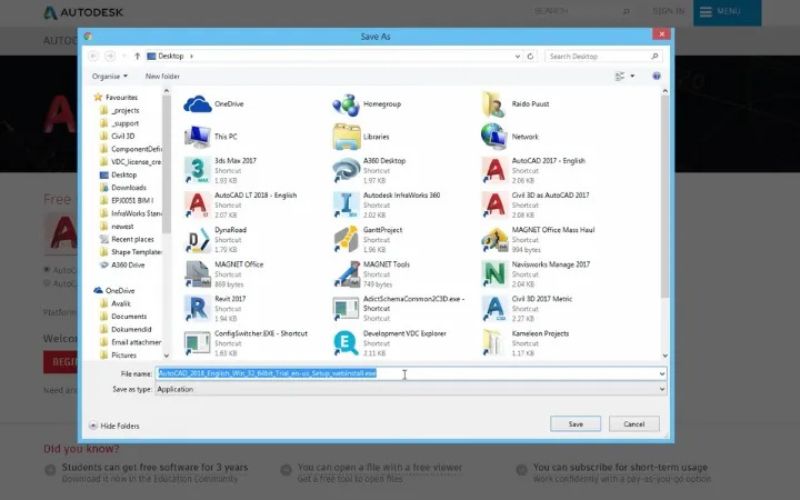
Task: Open the Save as type combo box
Action: (411, 389)
